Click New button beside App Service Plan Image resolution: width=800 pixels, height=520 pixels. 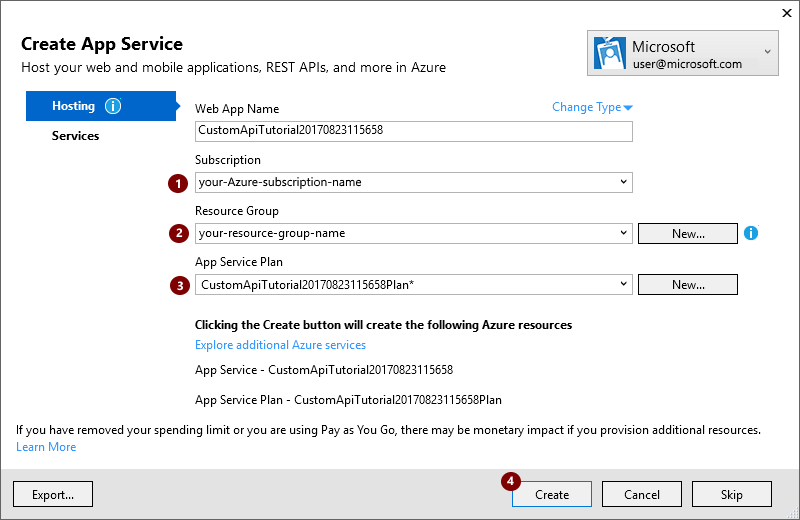point(688,284)
